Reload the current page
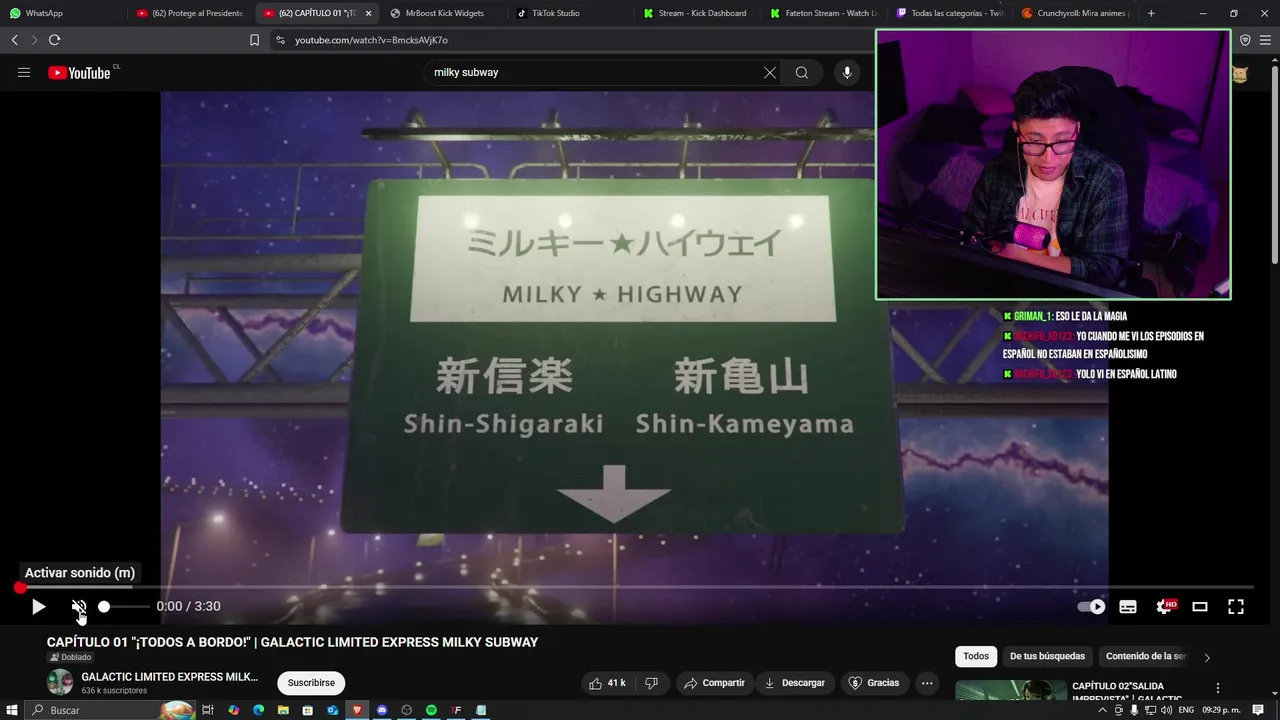Viewport: 1280px width, 720px height. (54, 40)
